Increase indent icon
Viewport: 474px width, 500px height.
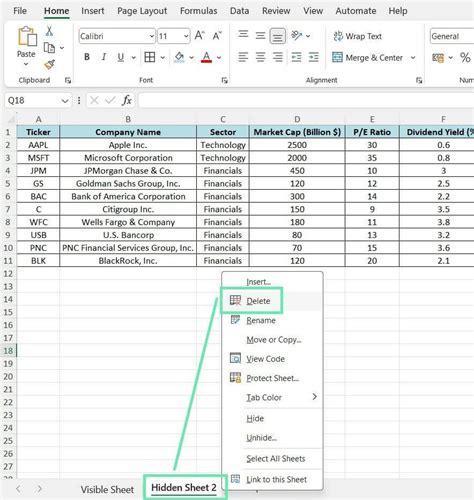[x=314, y=57]
